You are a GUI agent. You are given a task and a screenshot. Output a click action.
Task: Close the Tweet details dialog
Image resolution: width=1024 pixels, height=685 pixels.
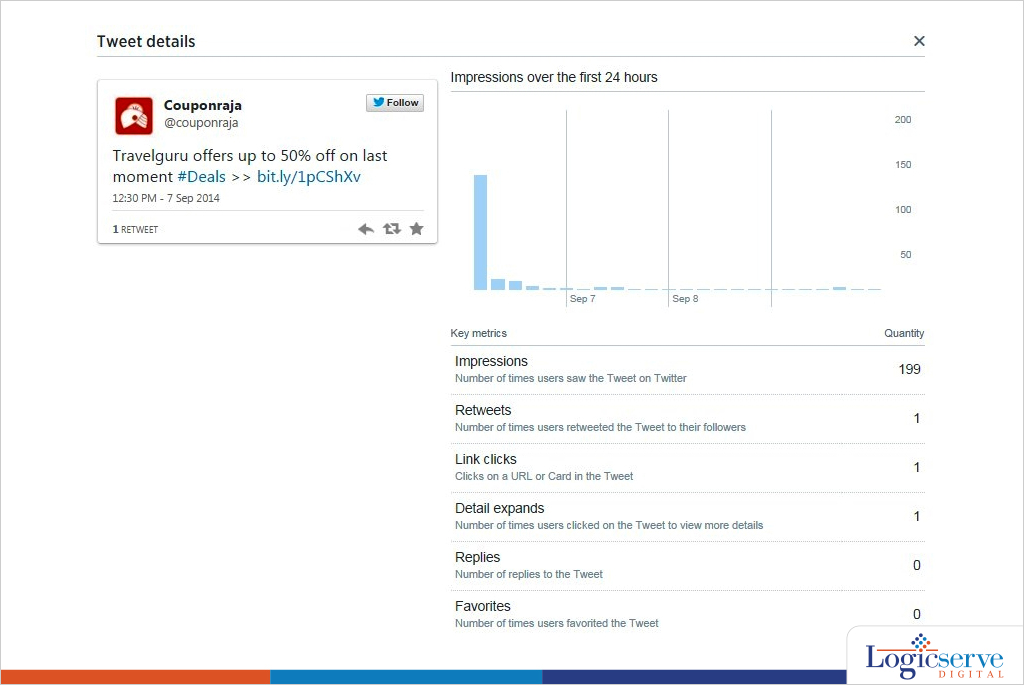tap(919, 41)
